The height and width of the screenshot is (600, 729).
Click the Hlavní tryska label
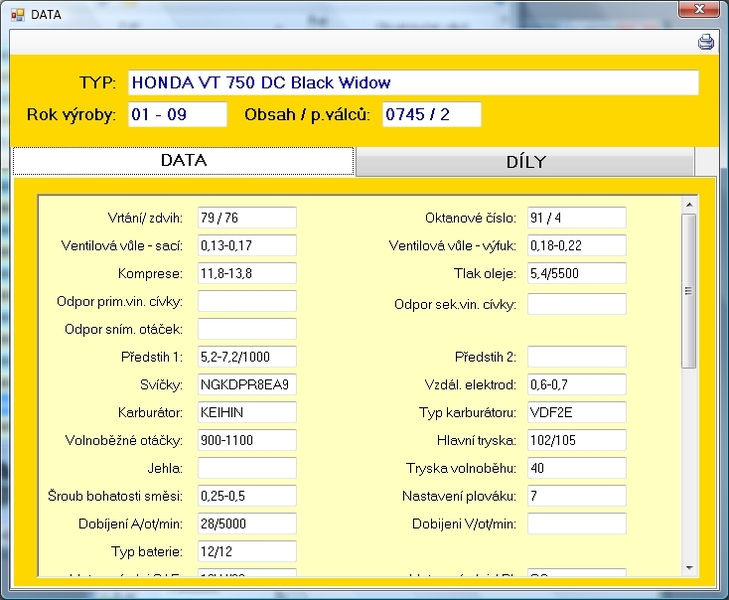(477, 440)
